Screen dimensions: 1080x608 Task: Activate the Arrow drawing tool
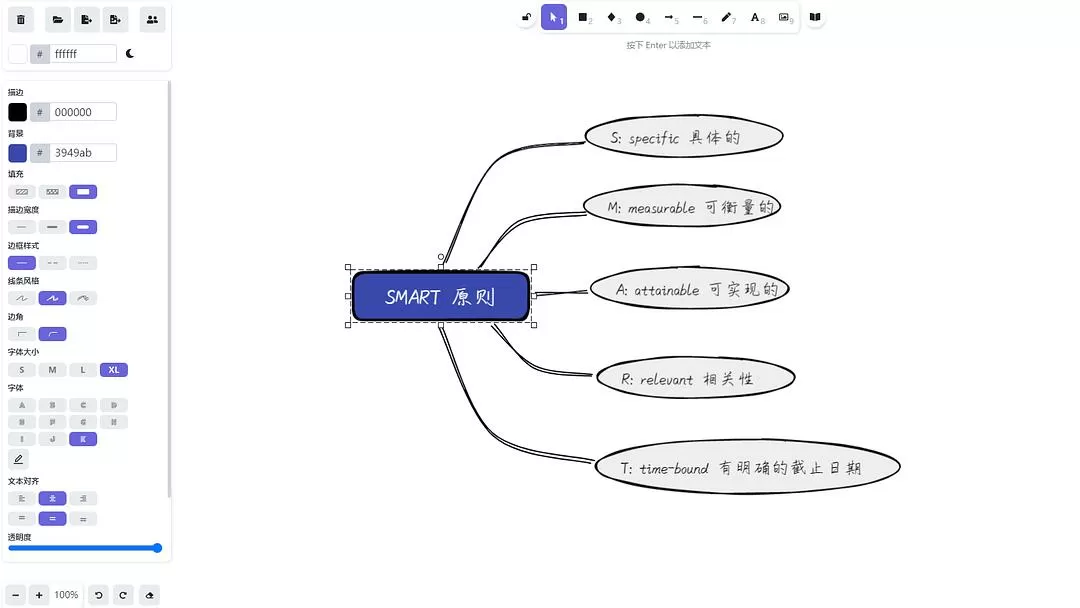(670, 18)
